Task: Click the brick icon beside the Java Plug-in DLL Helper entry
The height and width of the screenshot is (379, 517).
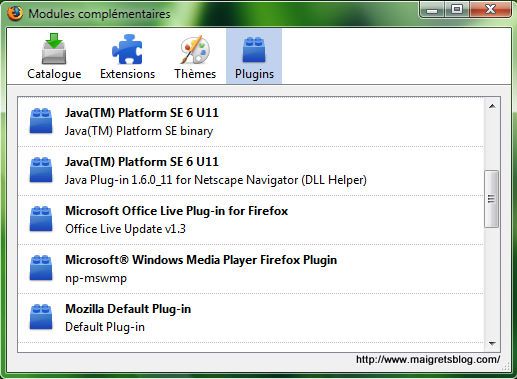Action: coord(41,170)
